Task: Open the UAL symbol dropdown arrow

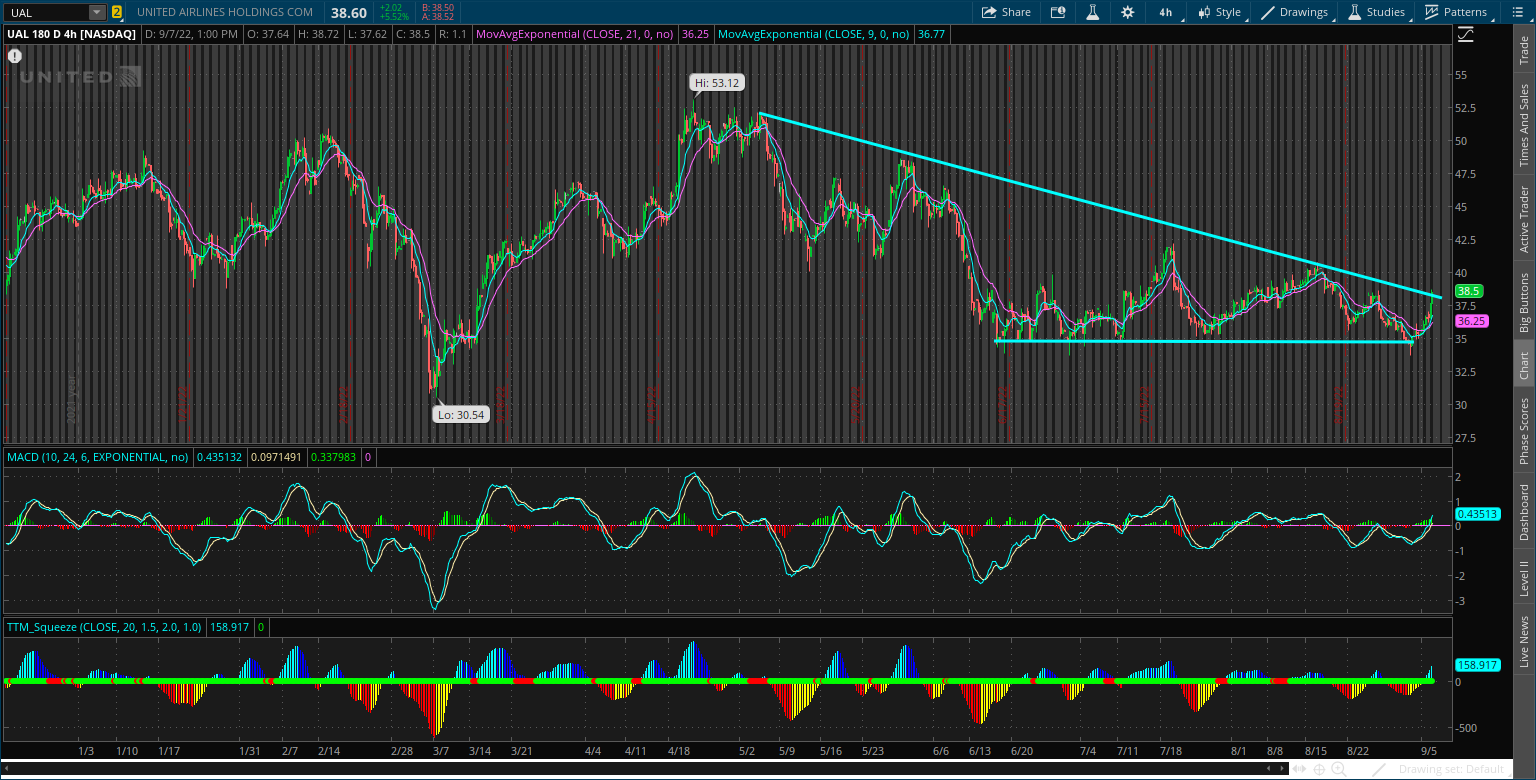Action: point(95,12)
